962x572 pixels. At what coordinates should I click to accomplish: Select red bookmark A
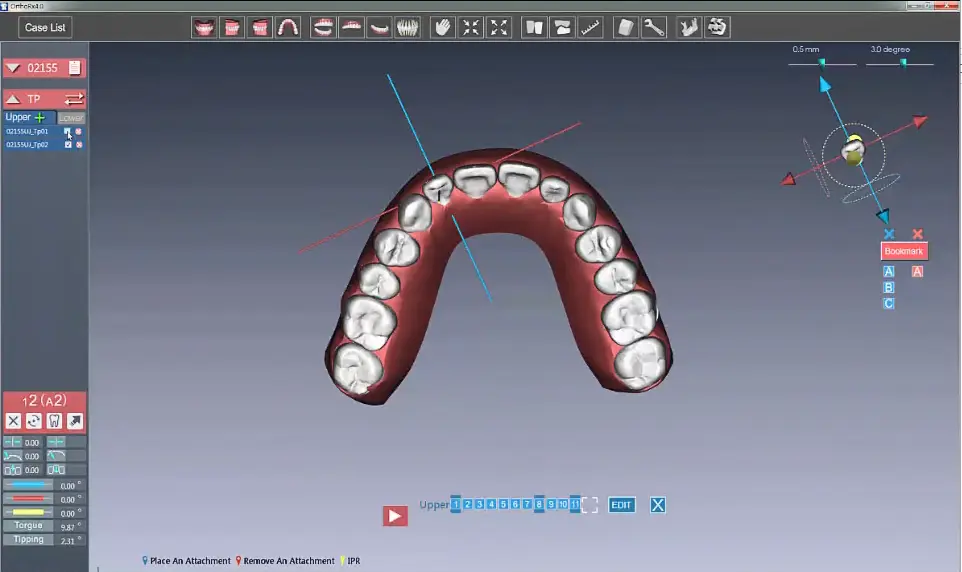pos(917,271)
